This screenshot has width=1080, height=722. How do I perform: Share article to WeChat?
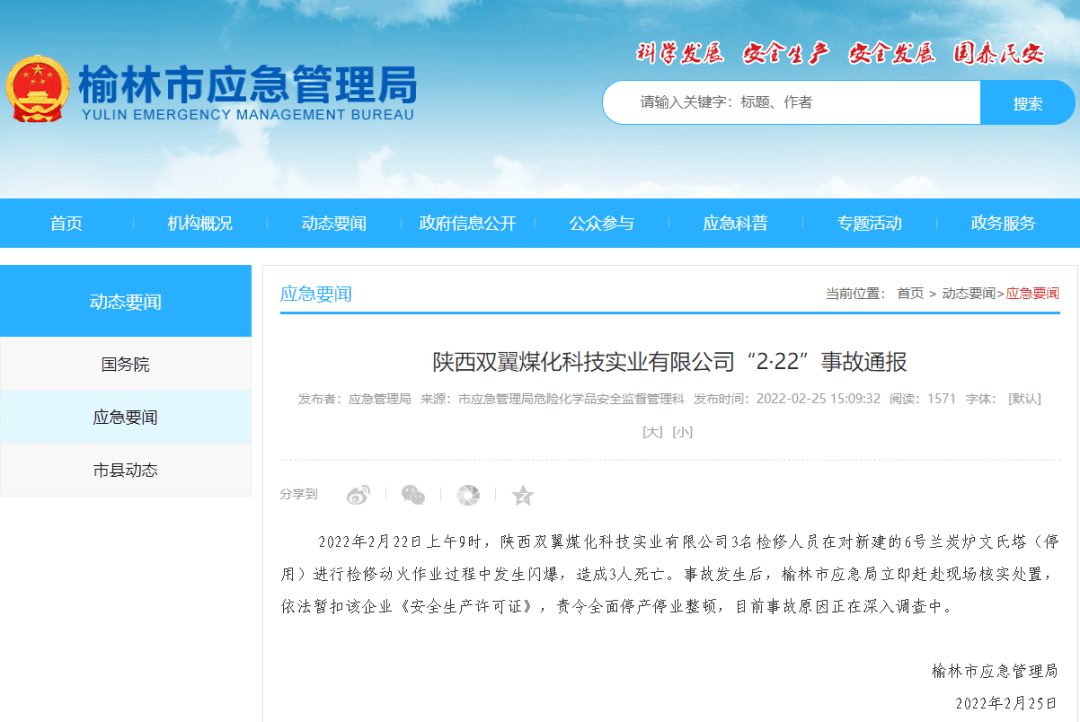pyautogui.click(x=413, y=495)
